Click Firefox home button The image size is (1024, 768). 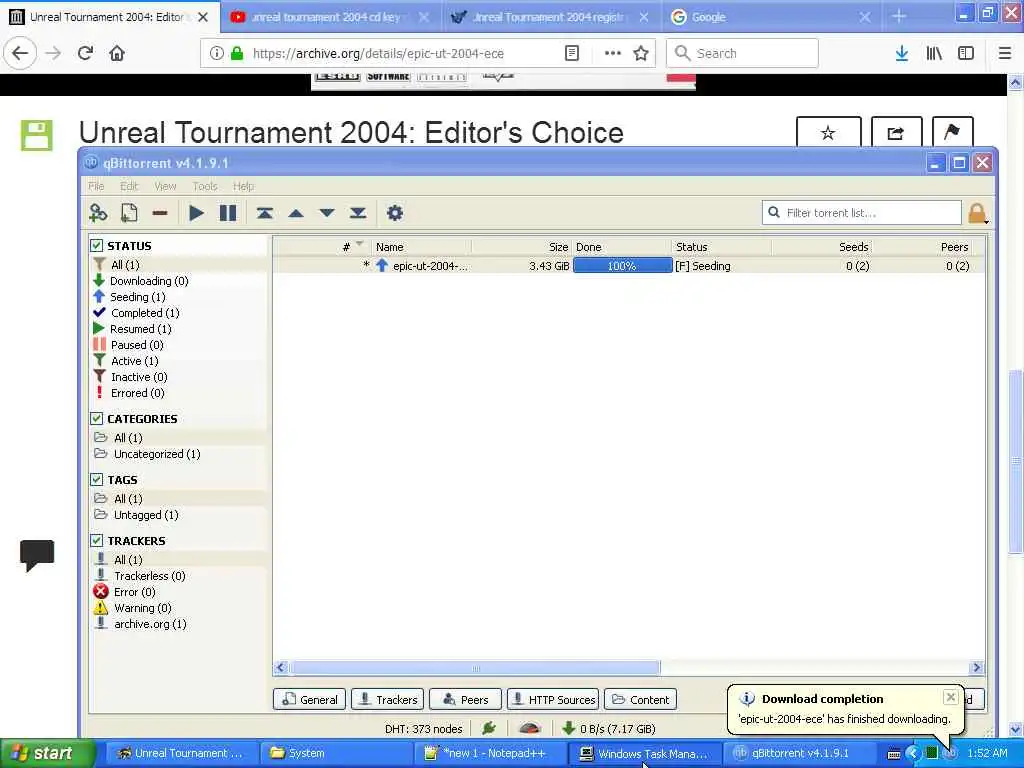click(117, 53)
